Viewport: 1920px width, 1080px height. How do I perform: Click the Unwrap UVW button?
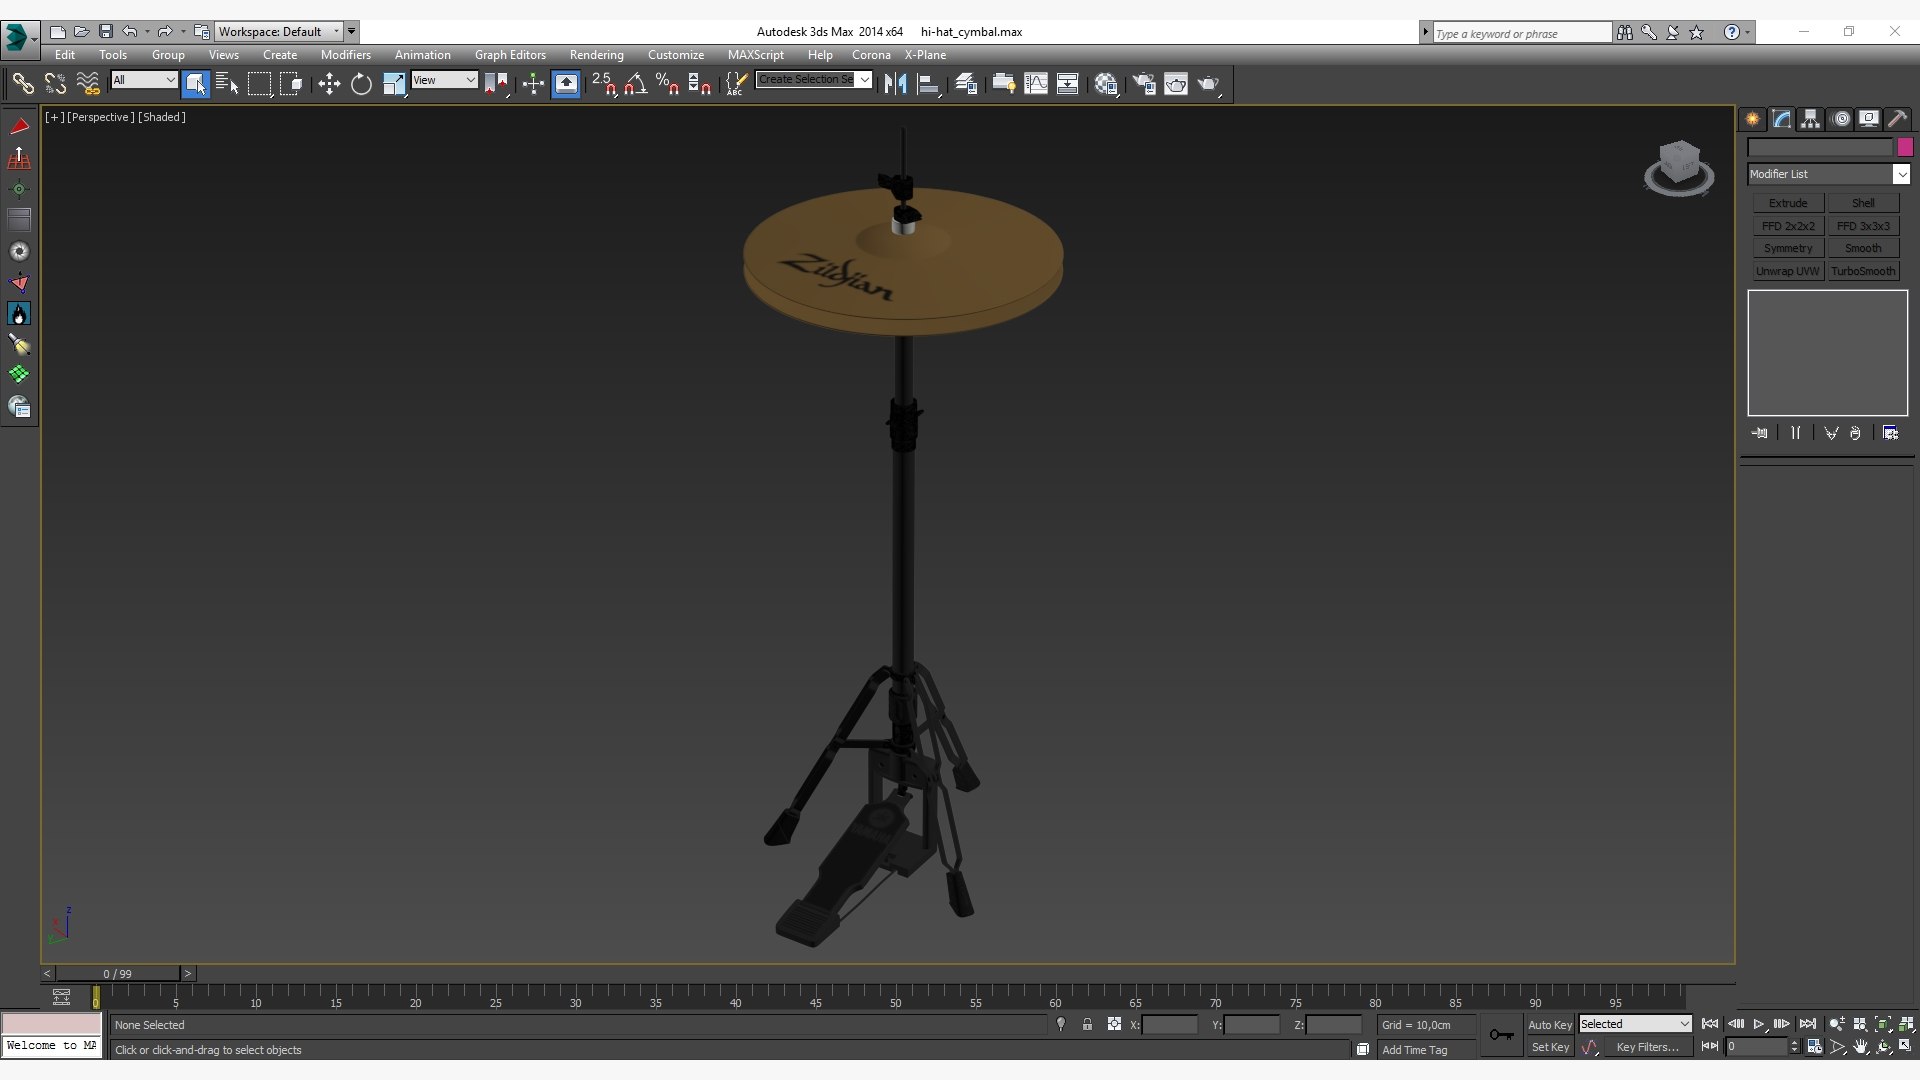pos(1788,271)
